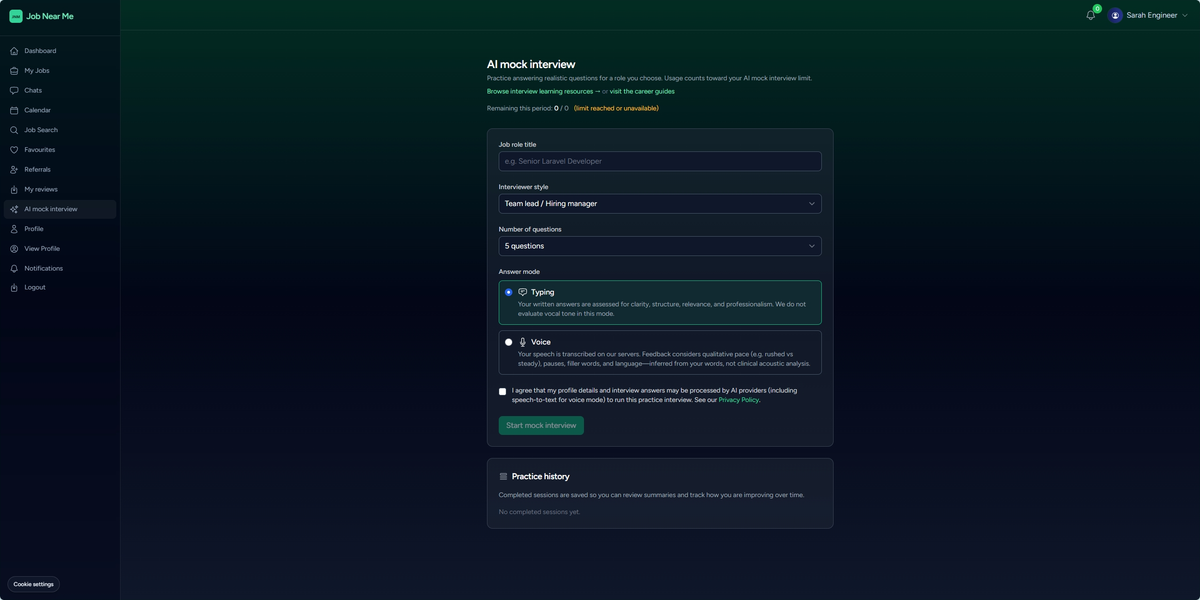Click the 'limit reached or unavailable' text

[616, 108]
